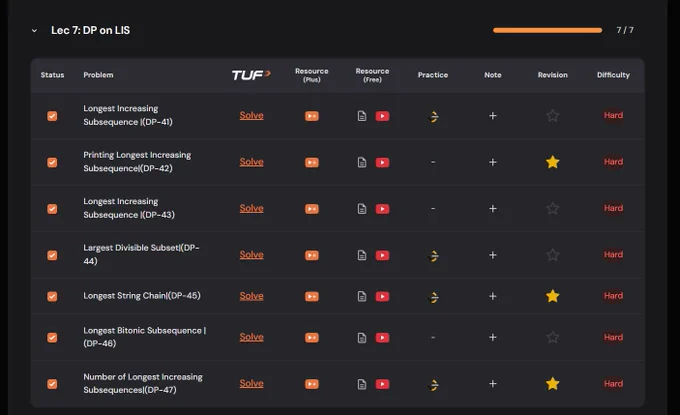Viewport: 680px width, 415px height.
Task: Click the Lec 7 orange progress bar
Action: click(x=547, y=30)
